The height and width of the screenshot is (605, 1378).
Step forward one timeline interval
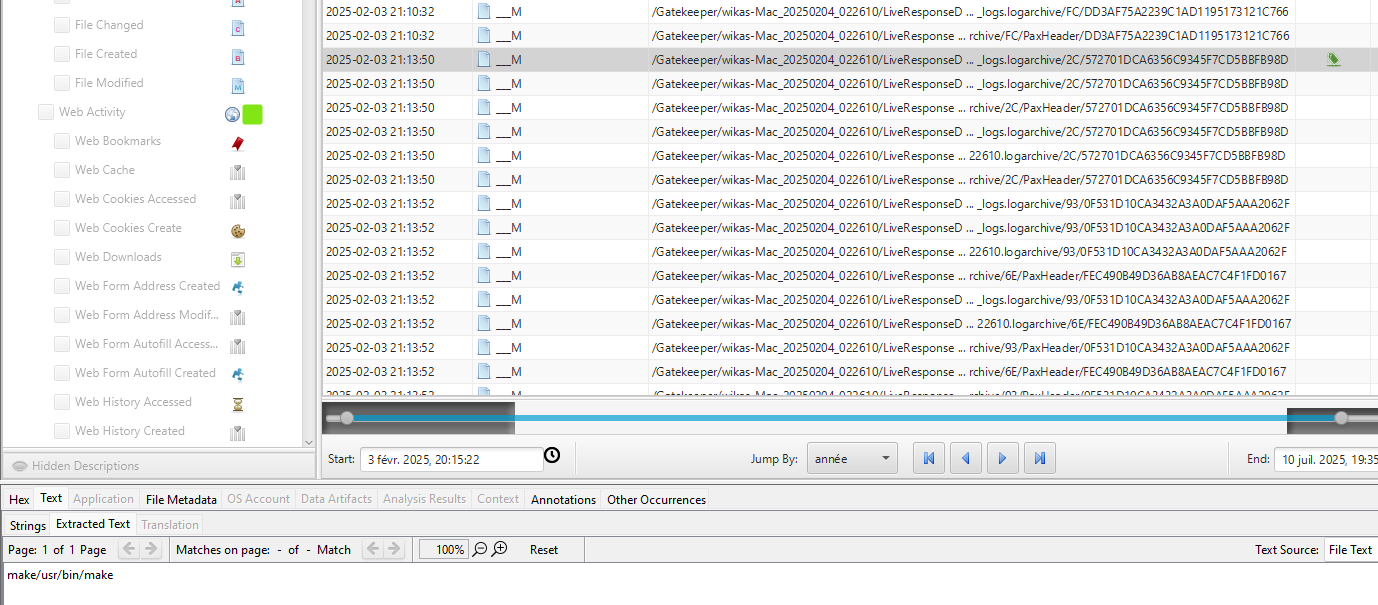pyautogui.click(x=1002, y=459)
